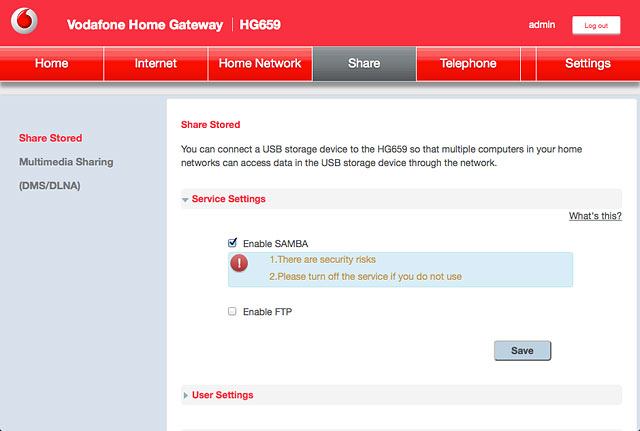Click the Vodafone Home Gateway title

(x=145, y=25)
